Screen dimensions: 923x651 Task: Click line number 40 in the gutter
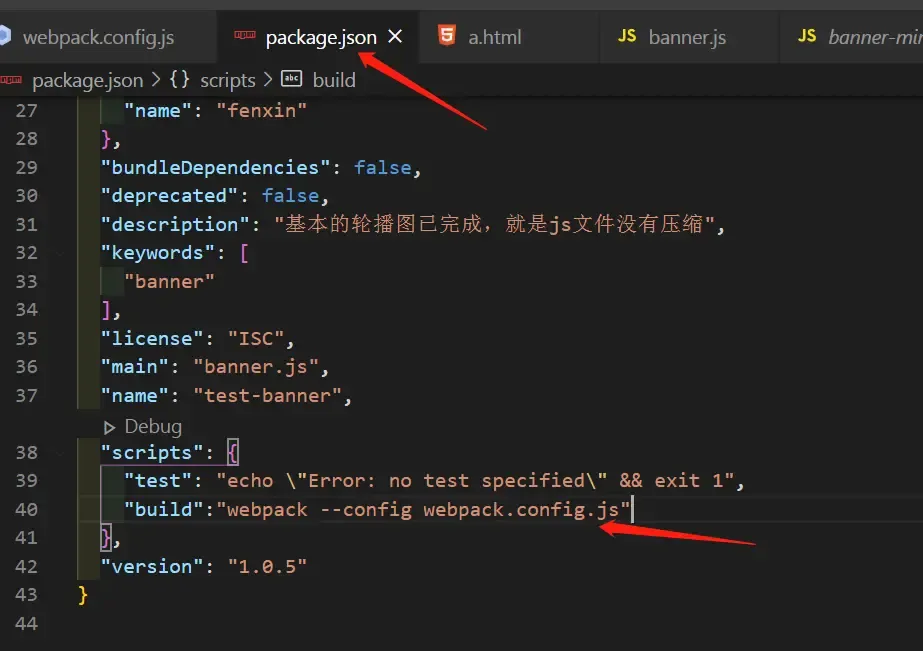coord(27,509)
